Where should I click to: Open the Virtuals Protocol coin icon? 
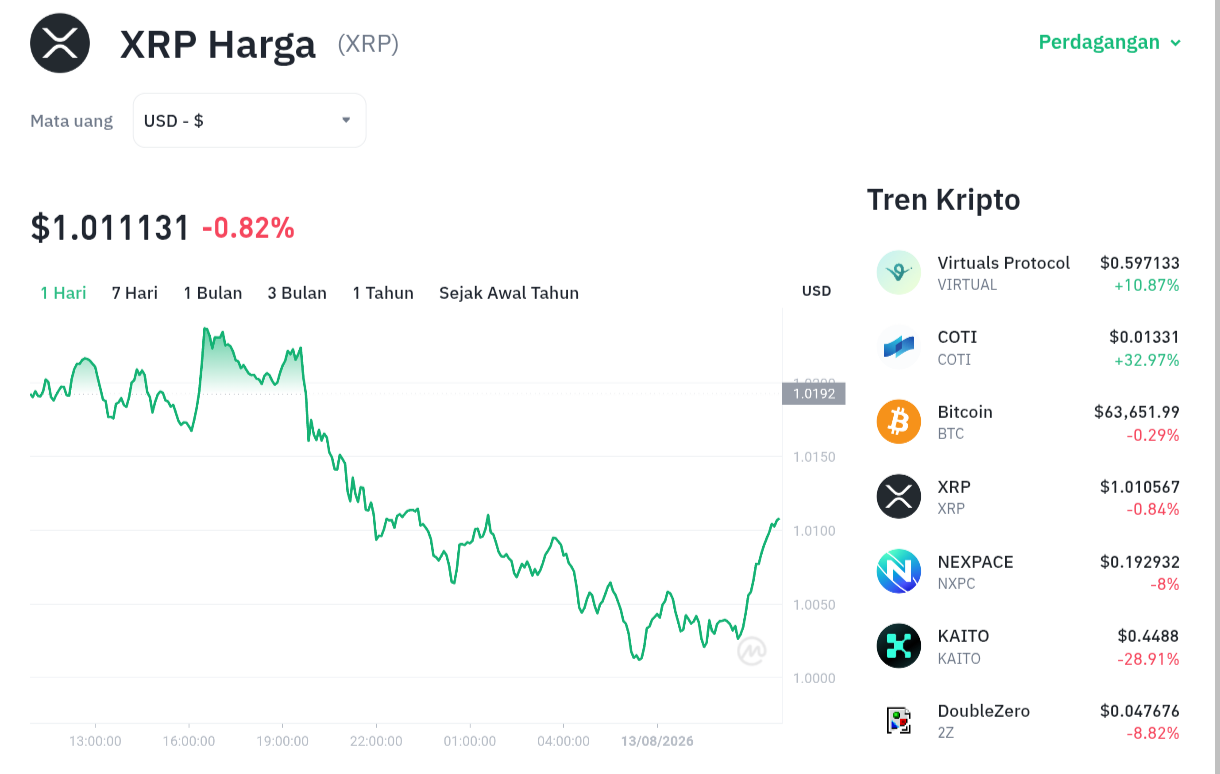point(898,272)
